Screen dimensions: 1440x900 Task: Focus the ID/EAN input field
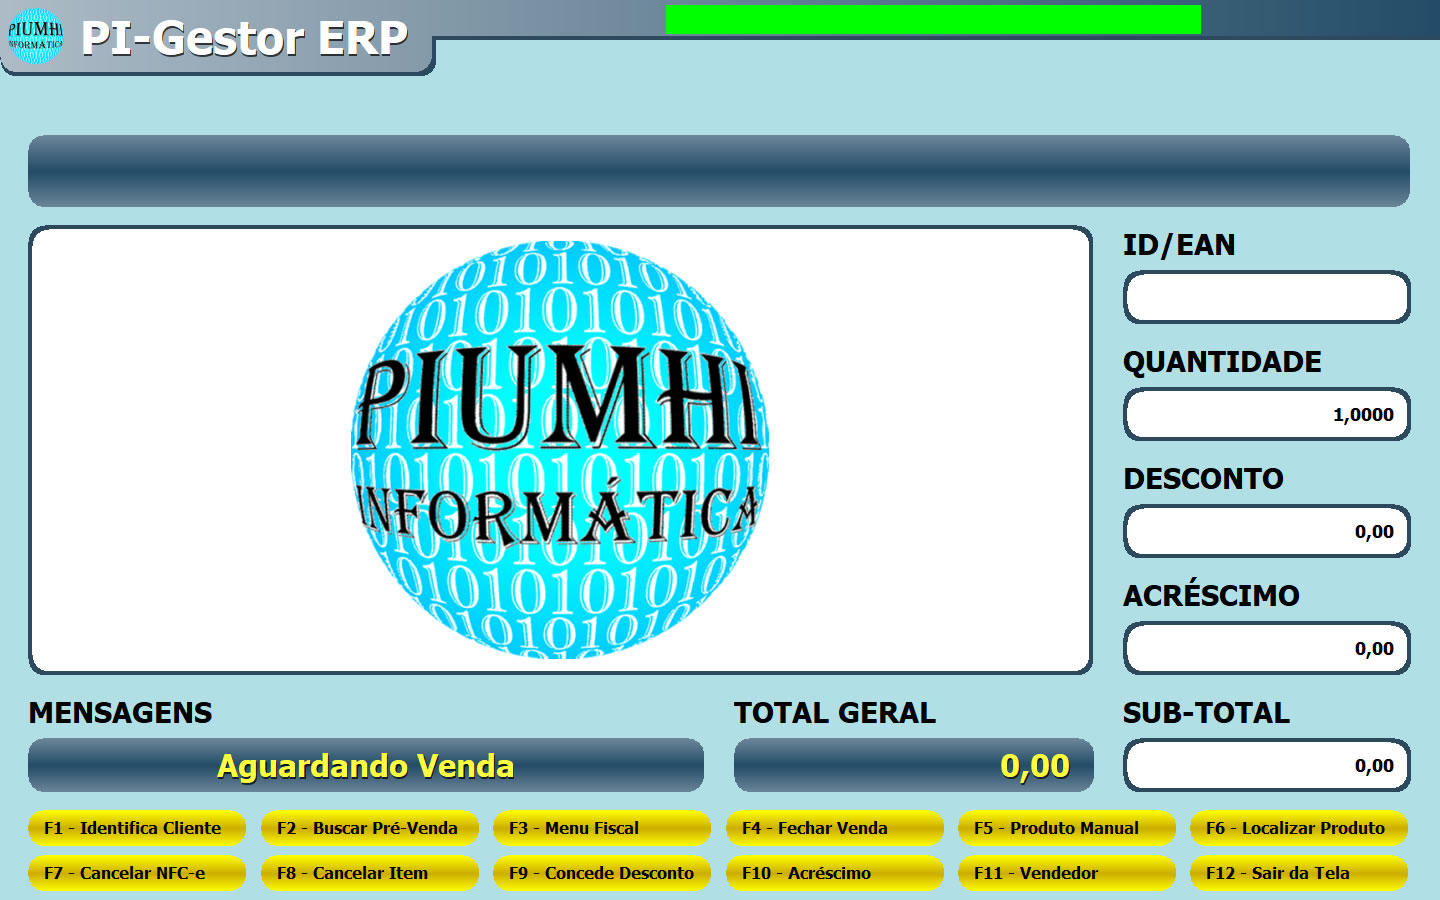1267,297
